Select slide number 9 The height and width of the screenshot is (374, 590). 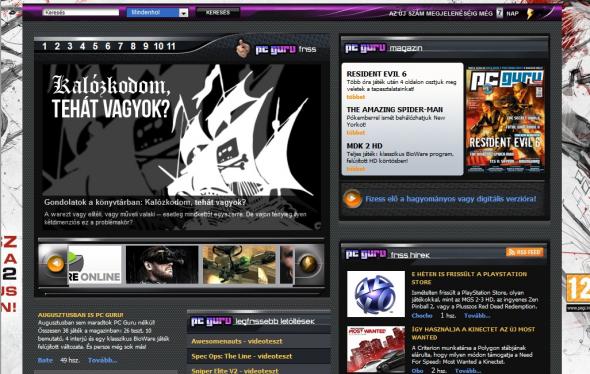pos(146,46)
